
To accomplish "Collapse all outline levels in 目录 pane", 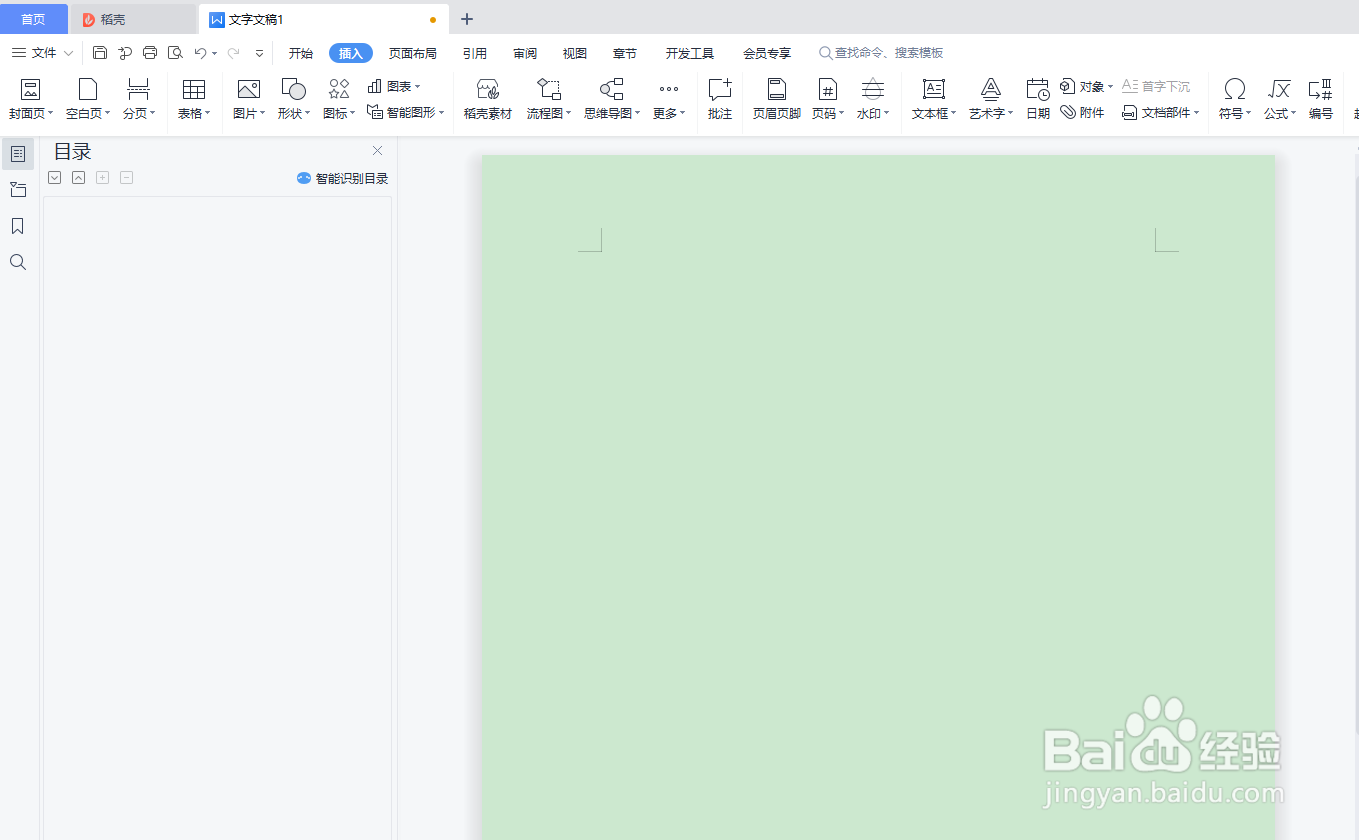I will coord(78,177).
